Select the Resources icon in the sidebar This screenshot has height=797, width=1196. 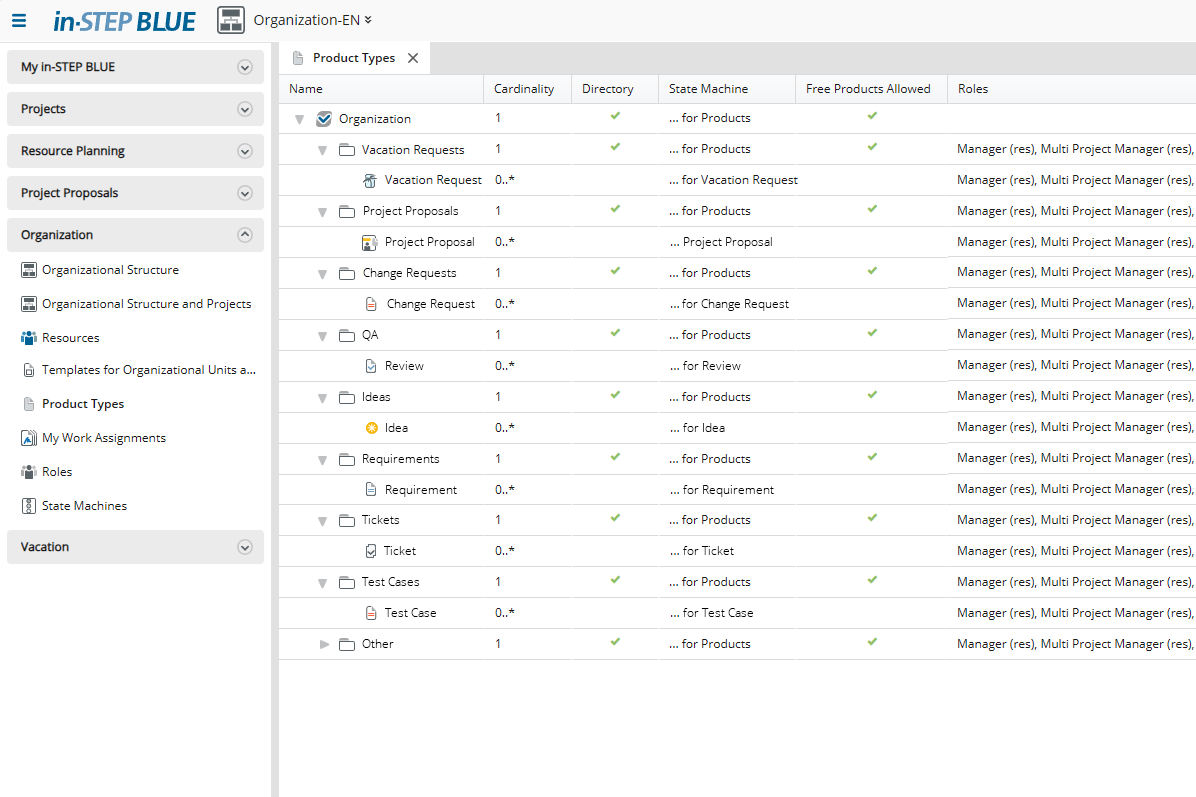tap(28, 337)
